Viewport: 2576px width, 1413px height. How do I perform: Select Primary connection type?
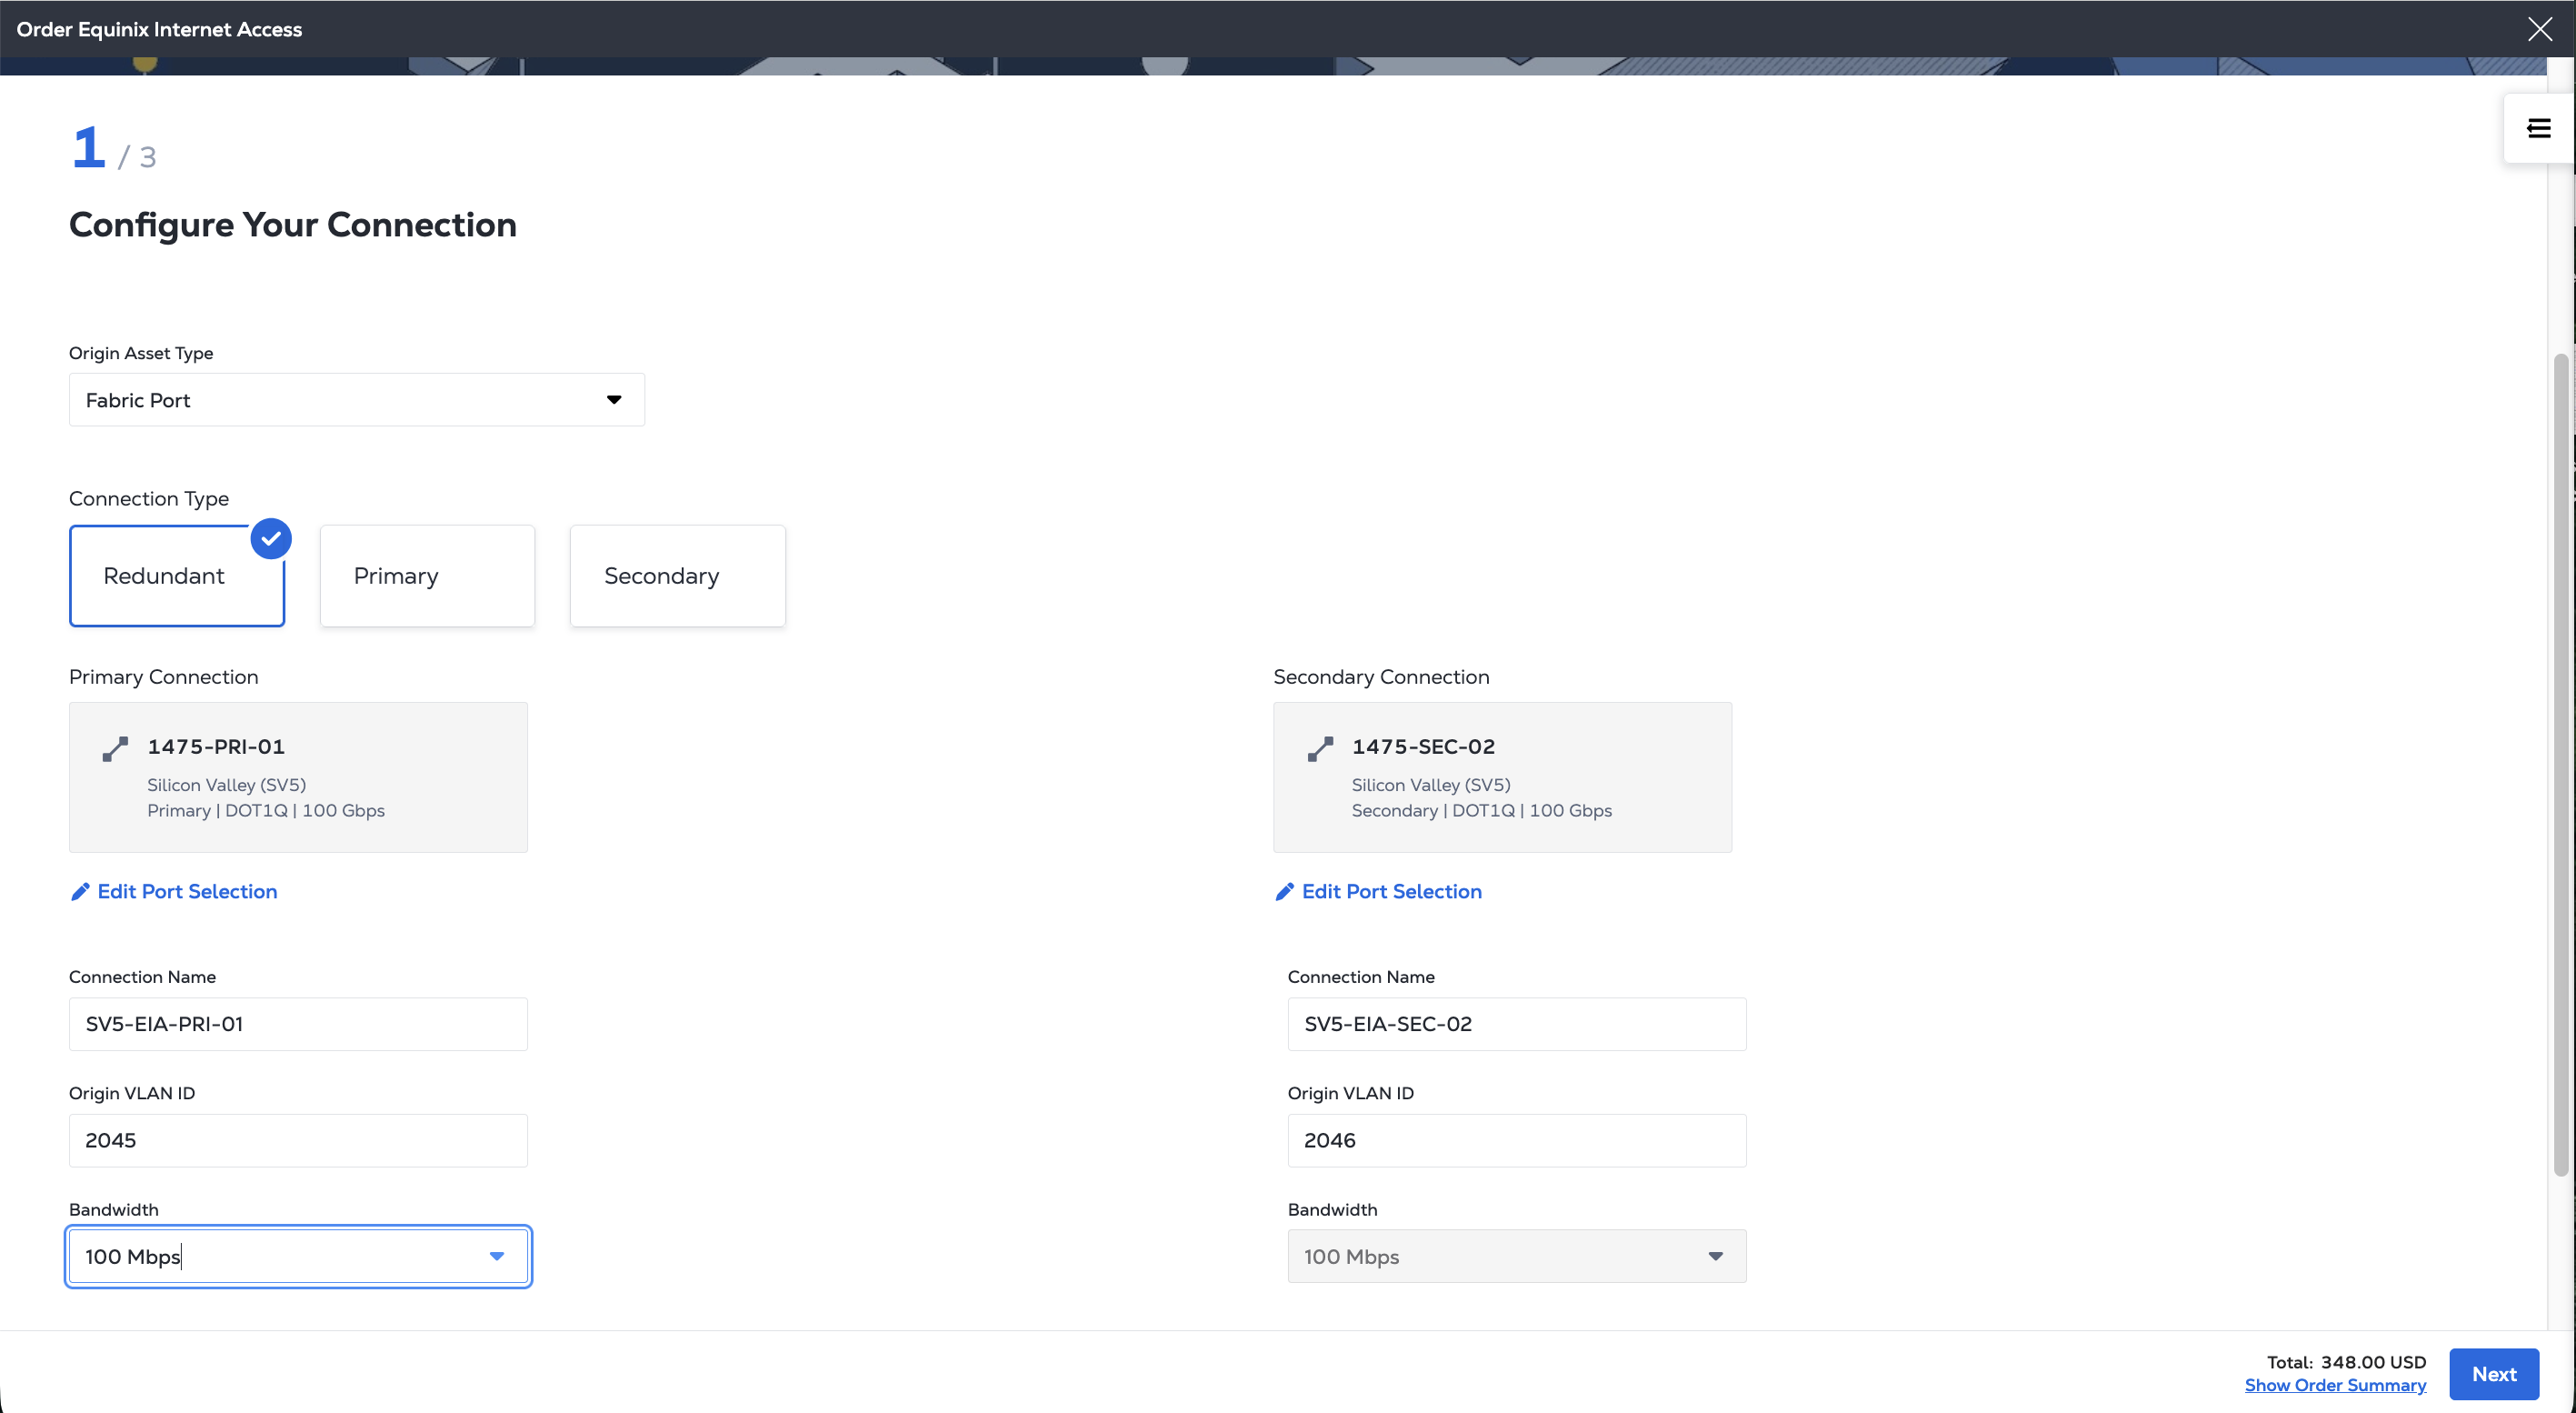427,577
